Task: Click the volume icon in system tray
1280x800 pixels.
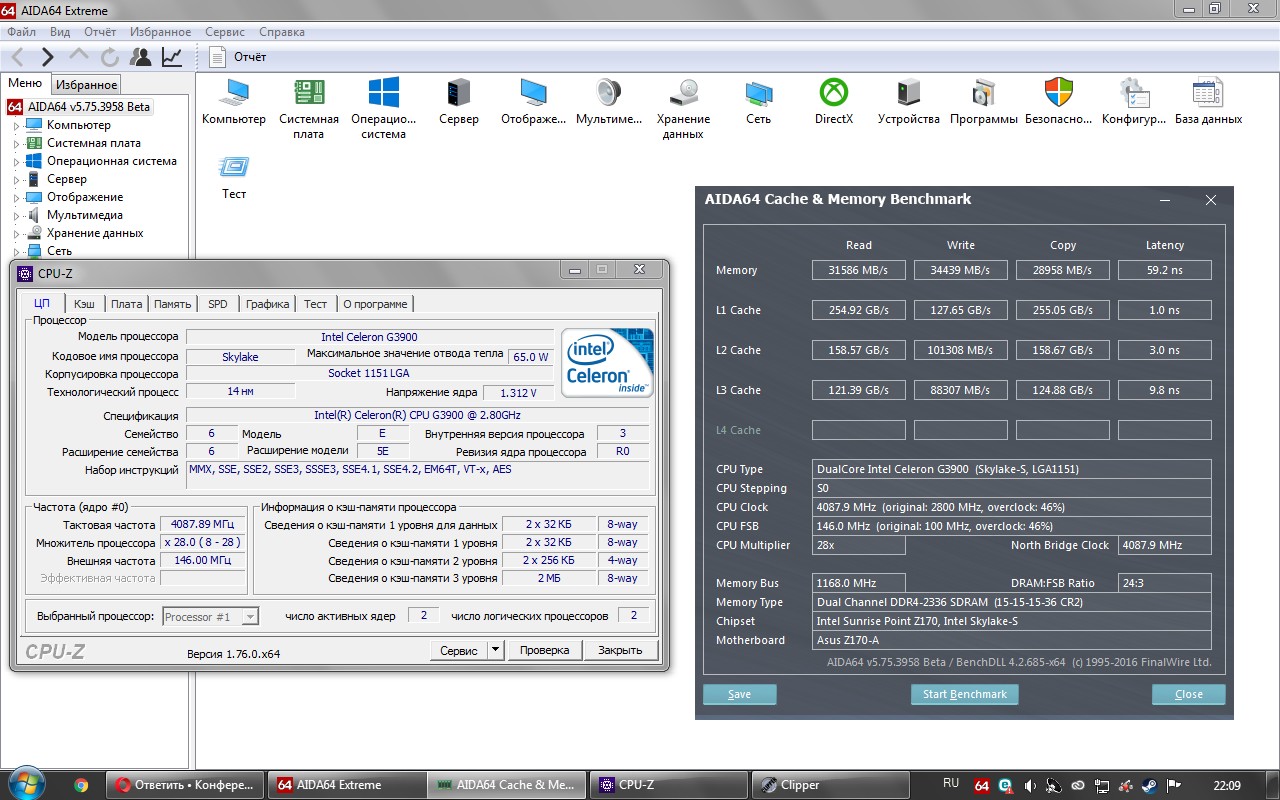Action: coord(1030,786)
